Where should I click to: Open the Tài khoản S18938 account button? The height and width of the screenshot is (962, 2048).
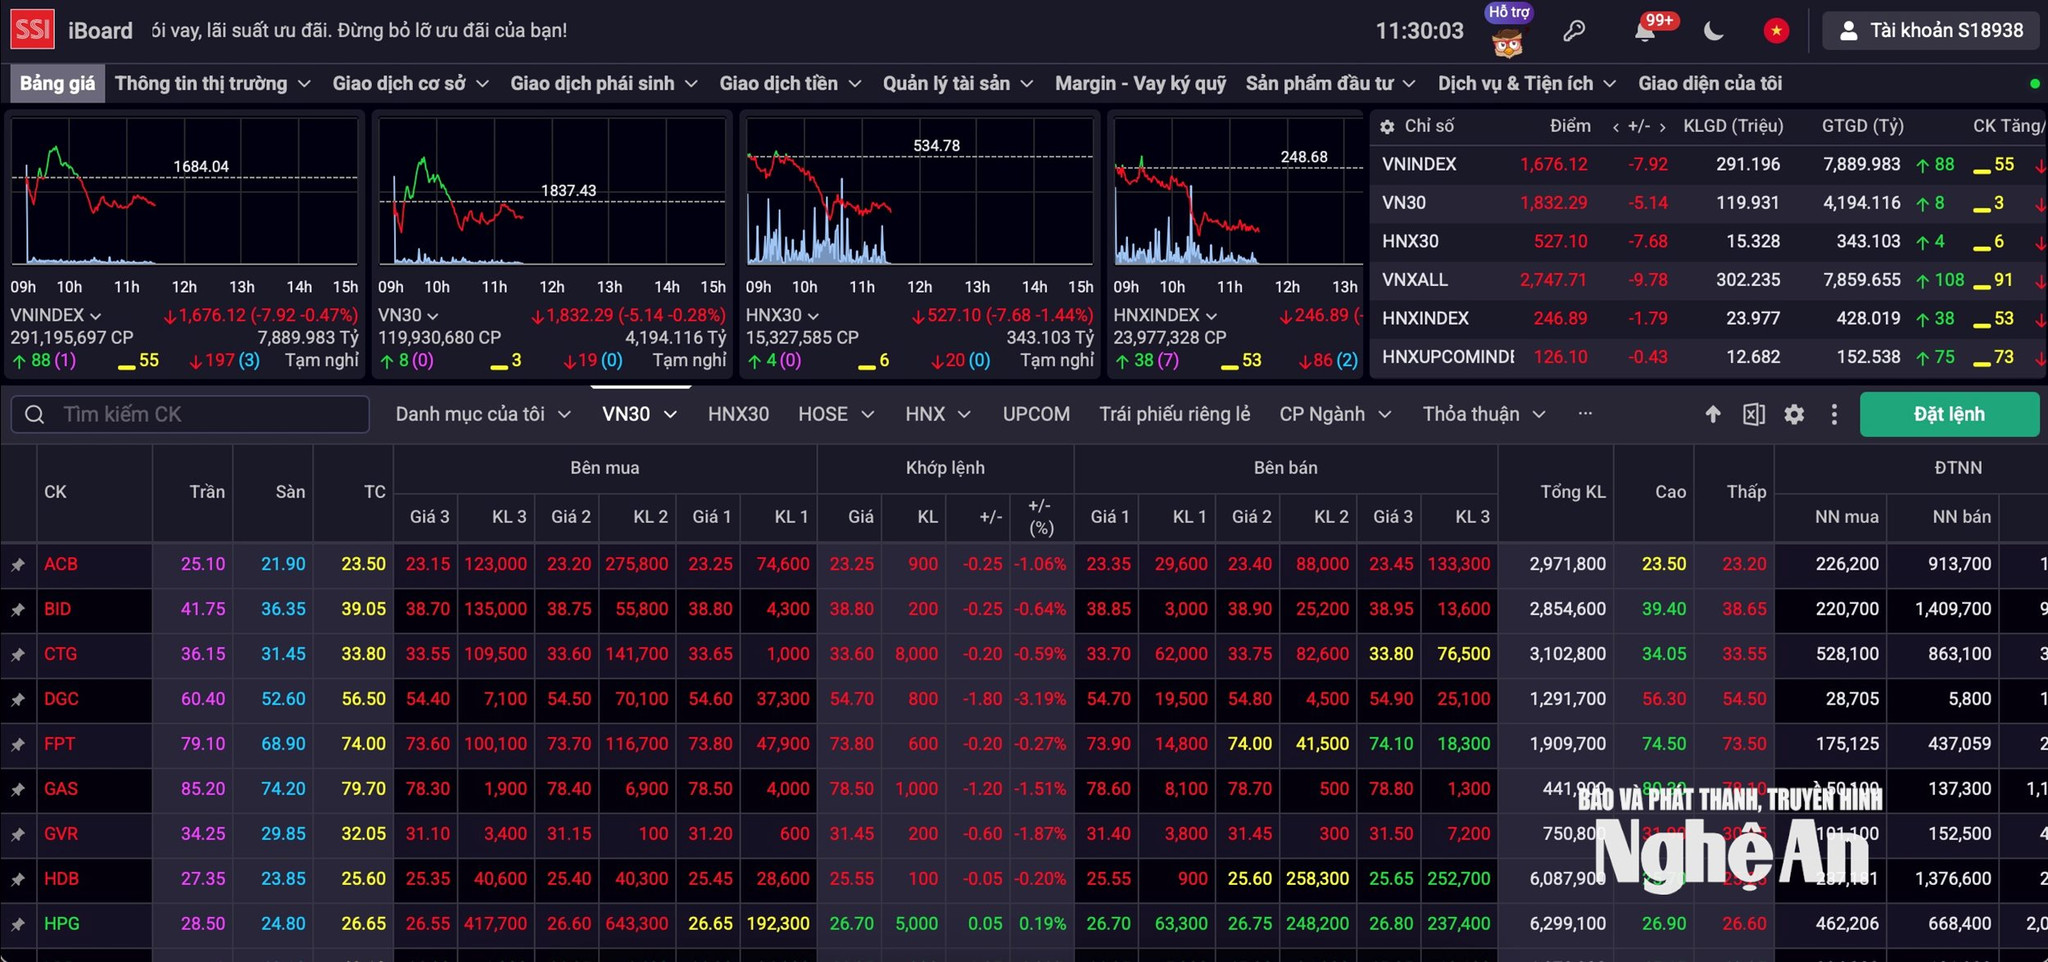coord(1930,31)
